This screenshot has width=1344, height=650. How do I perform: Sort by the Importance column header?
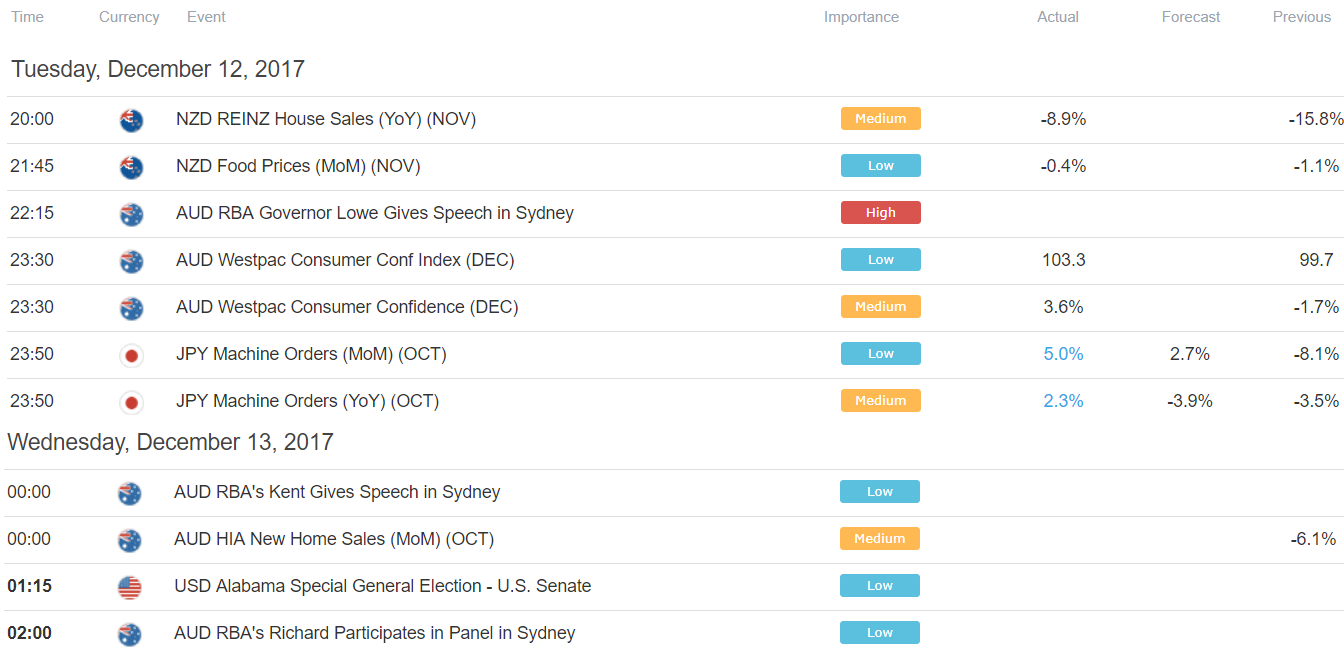point(861,17)
